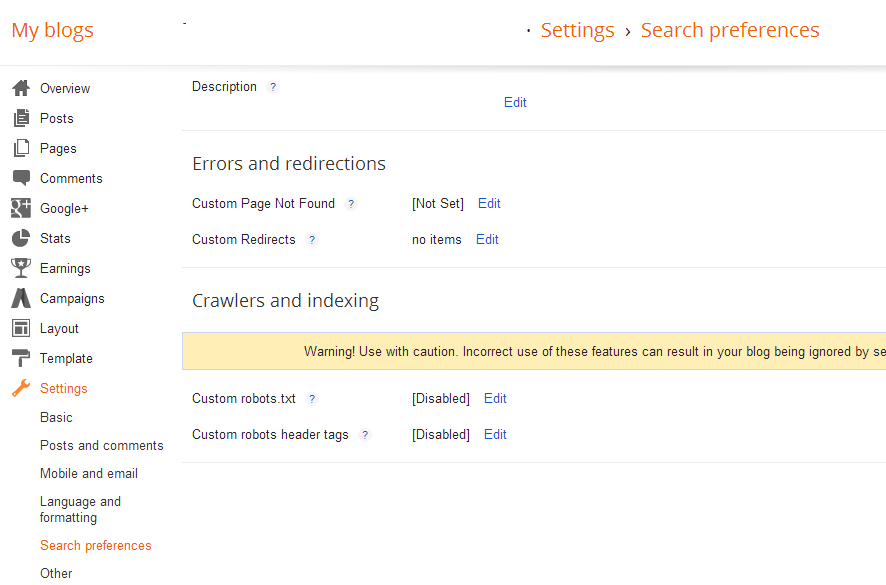Show help tooltip for Custom robots.txt

click(x=312, y=399)
